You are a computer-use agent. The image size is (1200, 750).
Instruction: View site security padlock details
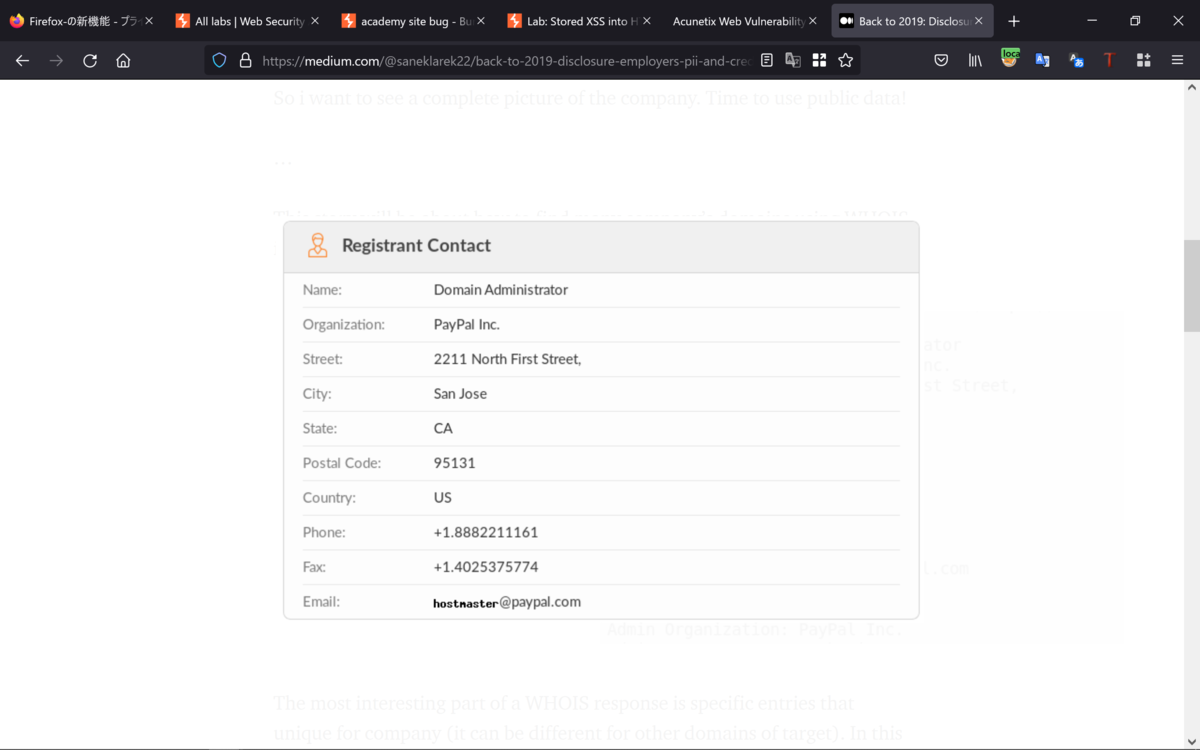pos(245,60)
